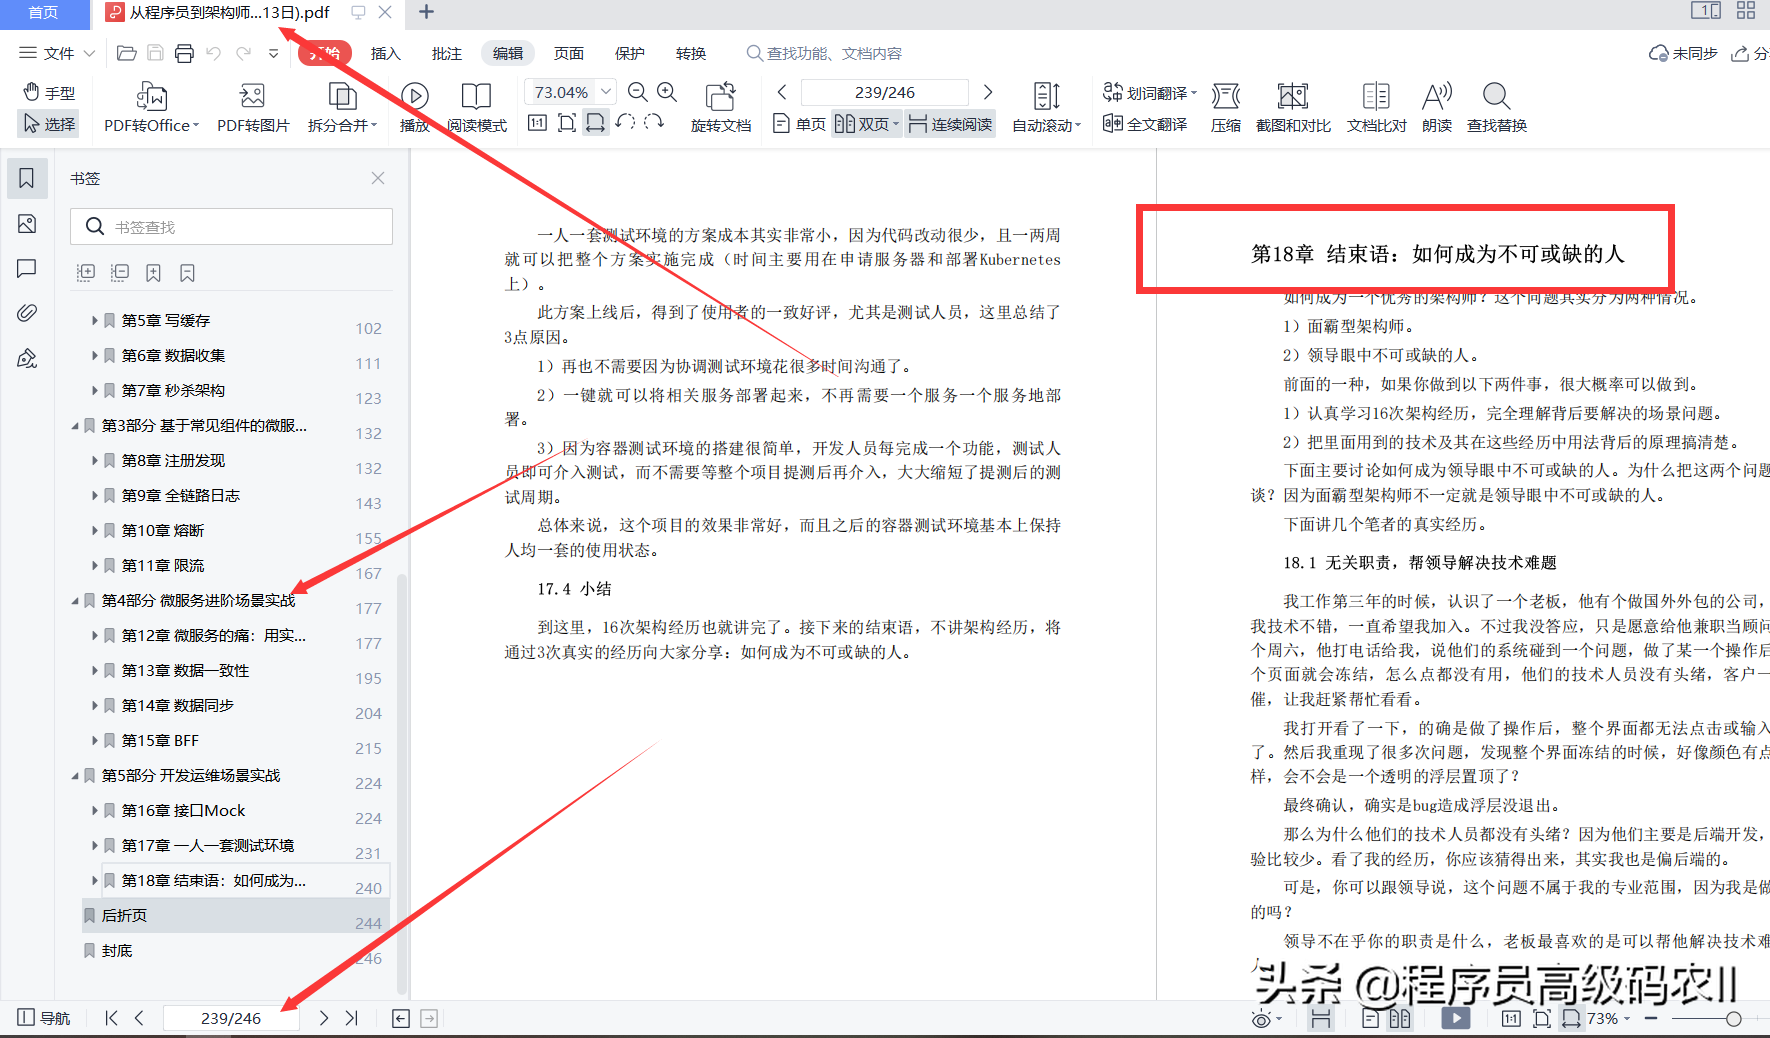The height and width of the screenshot is (1038, 1770).
Task: Collapse the 第5部分 开发运维场景实战 bookmark
Action: pos(75,776)
